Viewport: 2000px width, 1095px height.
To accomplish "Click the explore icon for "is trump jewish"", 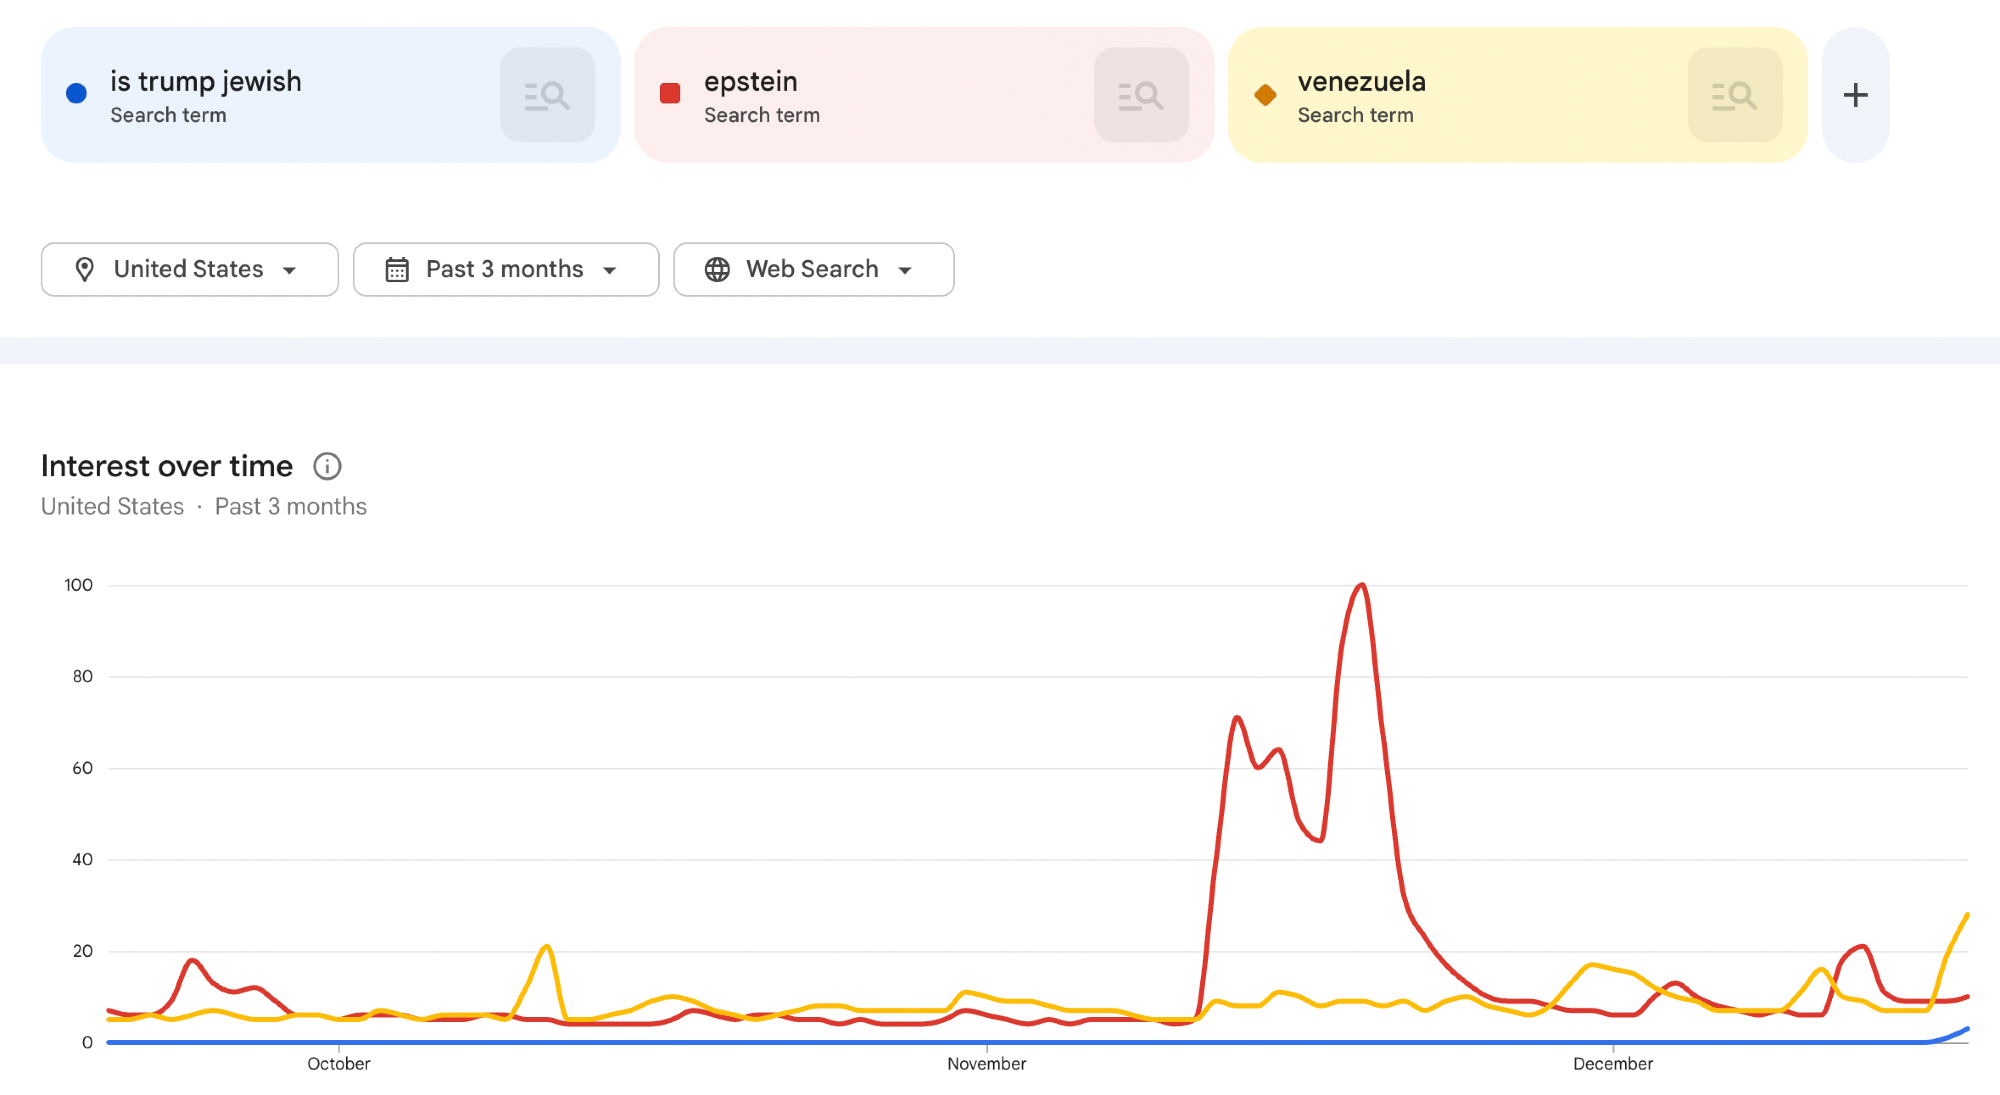I will pos(547,95).
